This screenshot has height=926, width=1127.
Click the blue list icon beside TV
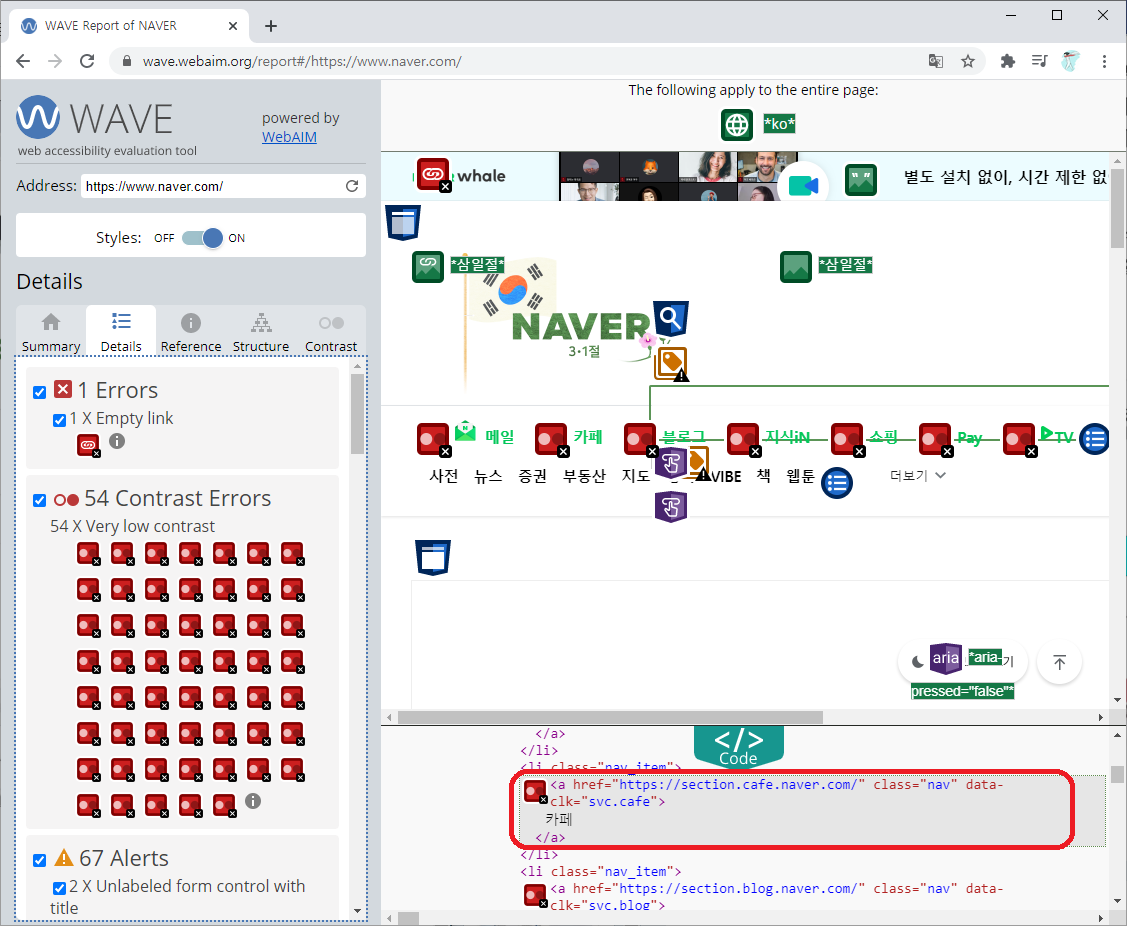click(1095, 439)
